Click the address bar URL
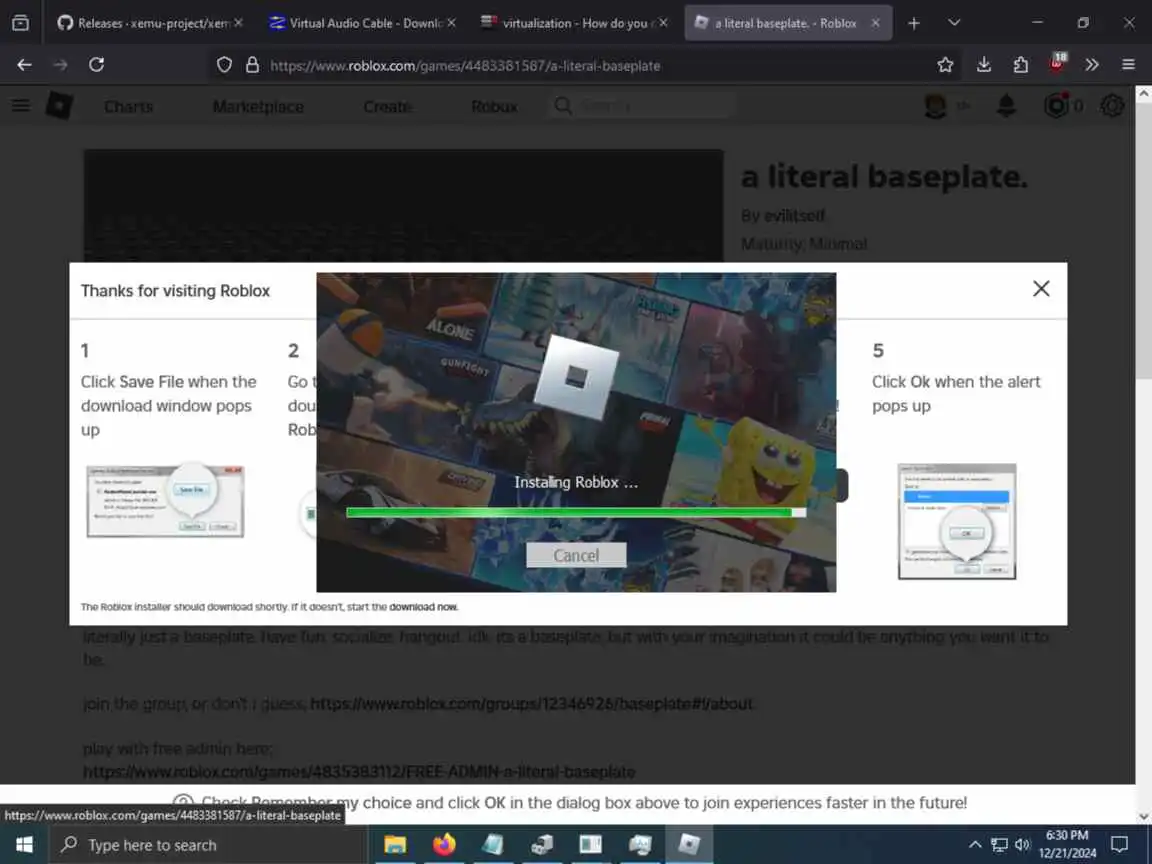 (x=464, y=65)
